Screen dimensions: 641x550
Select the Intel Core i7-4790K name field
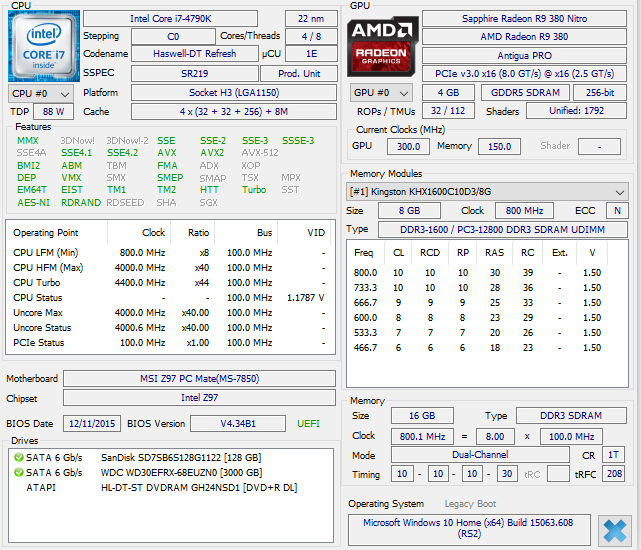click(170, 19)
